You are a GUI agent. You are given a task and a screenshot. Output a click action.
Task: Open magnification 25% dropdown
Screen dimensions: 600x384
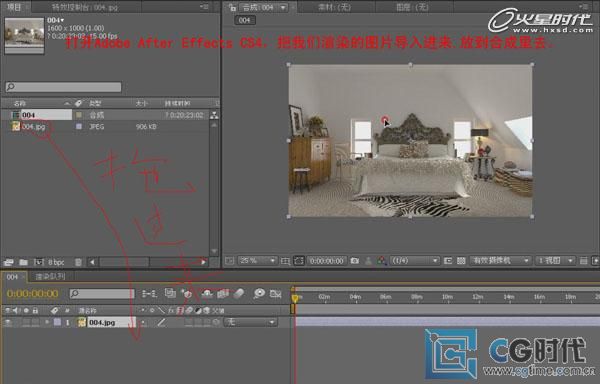[x=257, y=261]
